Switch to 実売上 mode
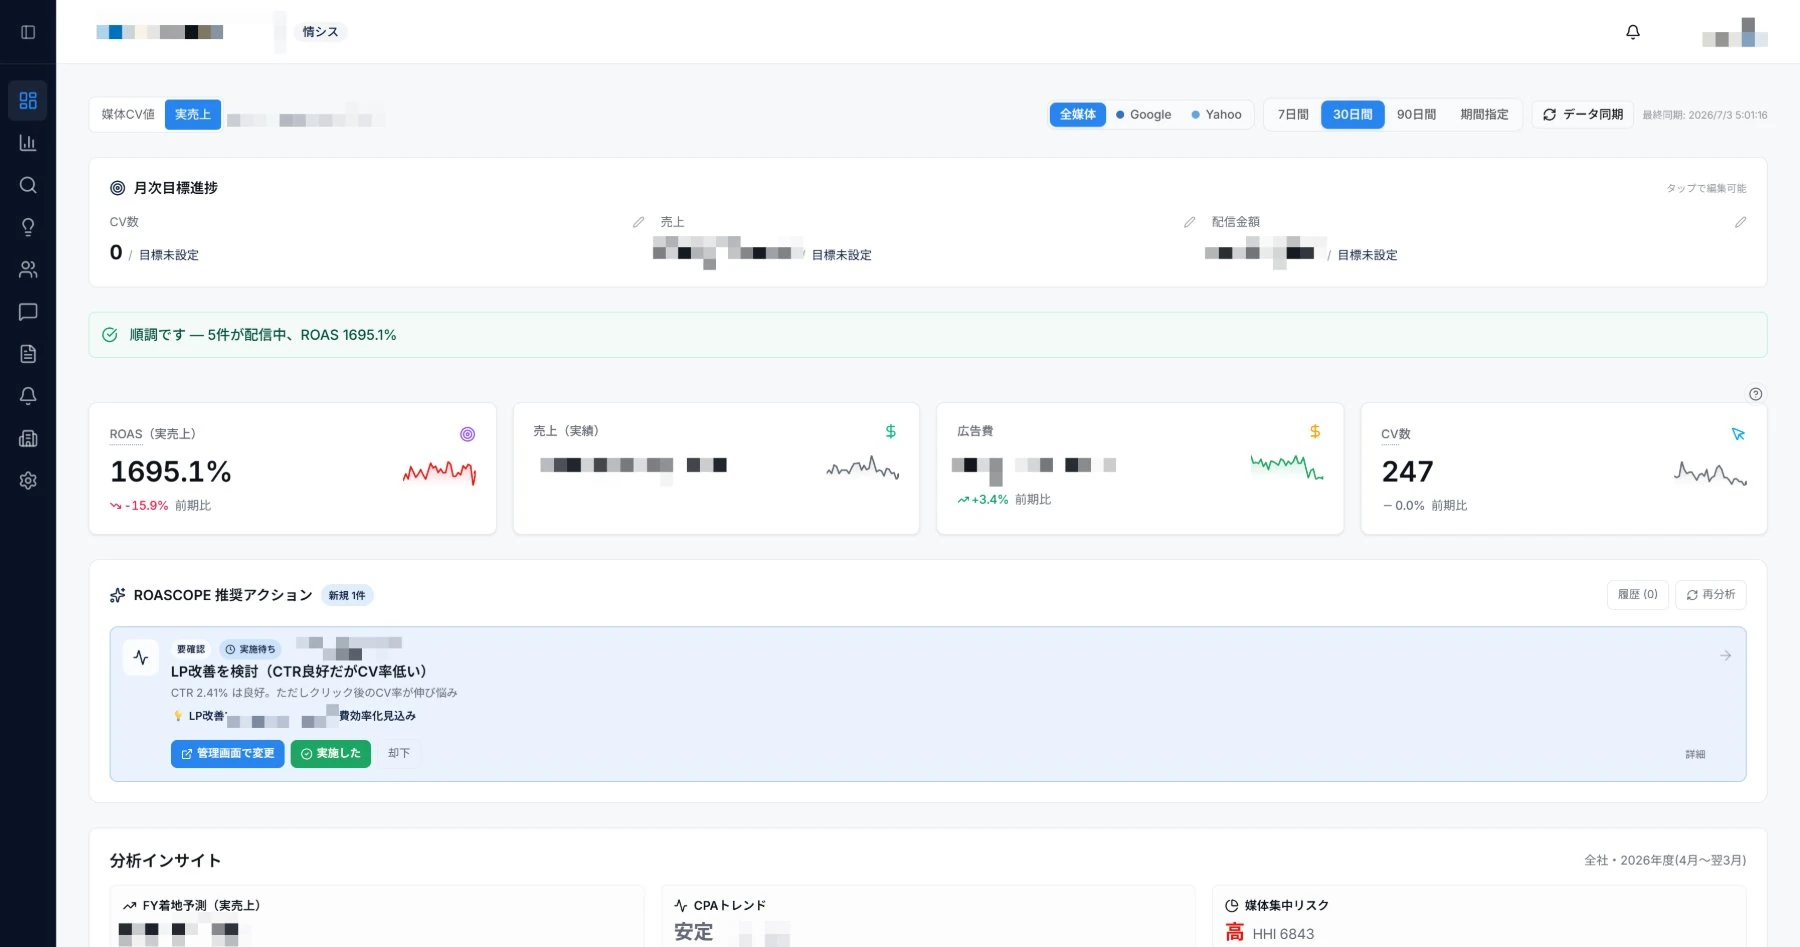Image resolution: width=1800 pixels, height=947 pixels. 193,114
